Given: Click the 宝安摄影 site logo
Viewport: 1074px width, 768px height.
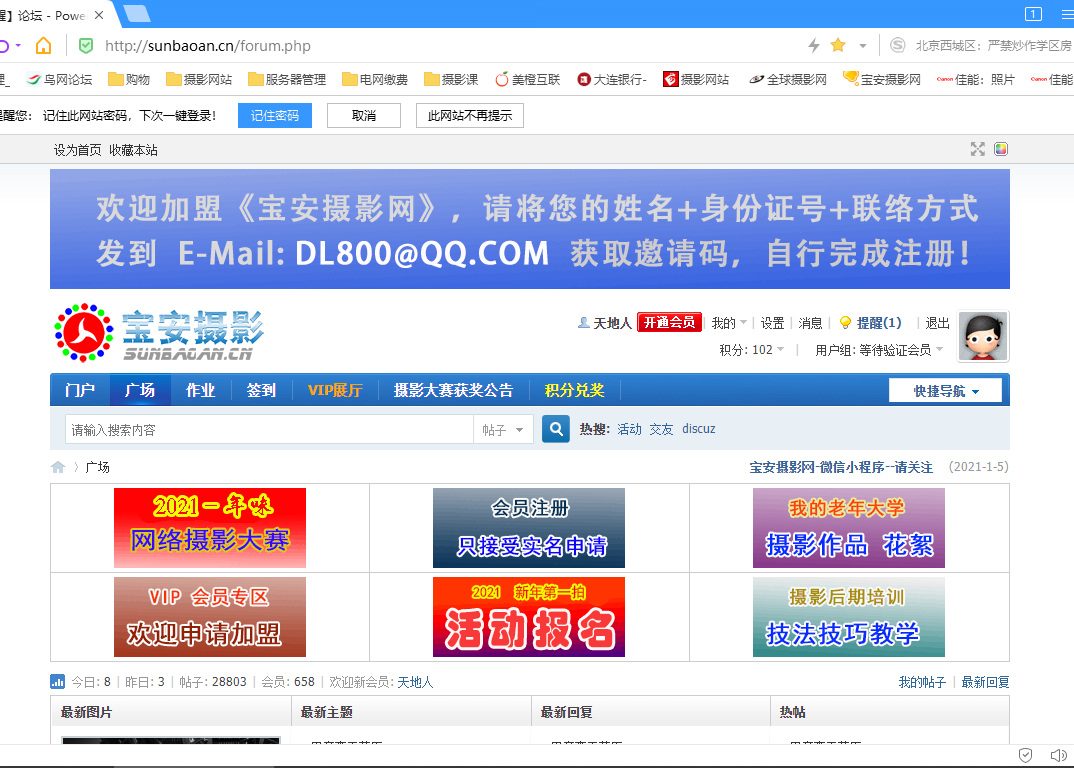Looking at the screenshot, I should coord(159,334).
